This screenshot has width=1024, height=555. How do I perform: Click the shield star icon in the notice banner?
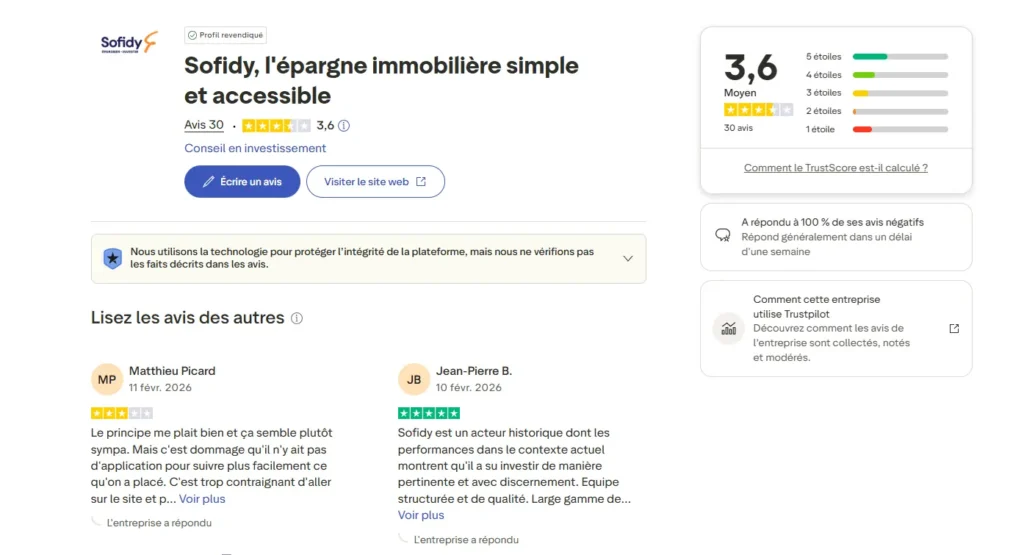click(x=113, y=258)
